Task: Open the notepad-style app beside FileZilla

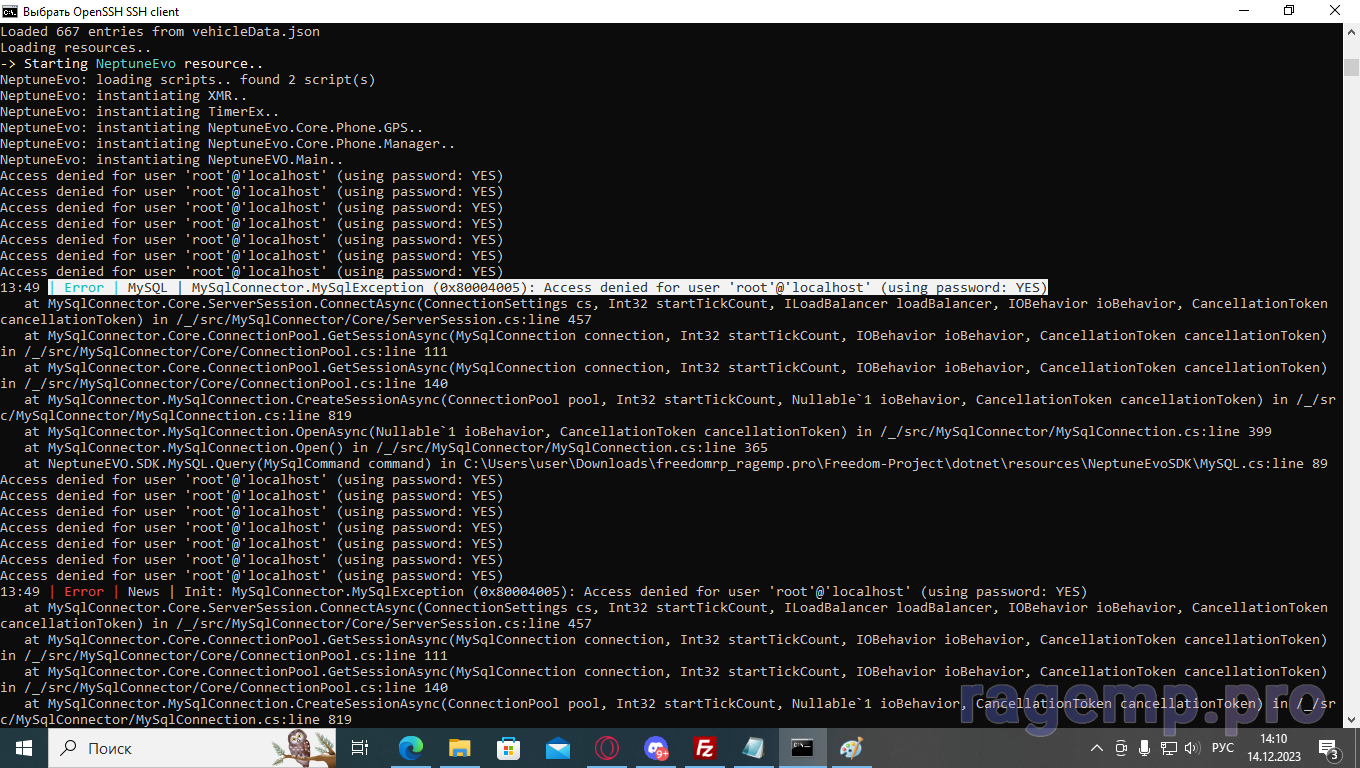Action: click(753, 747)
